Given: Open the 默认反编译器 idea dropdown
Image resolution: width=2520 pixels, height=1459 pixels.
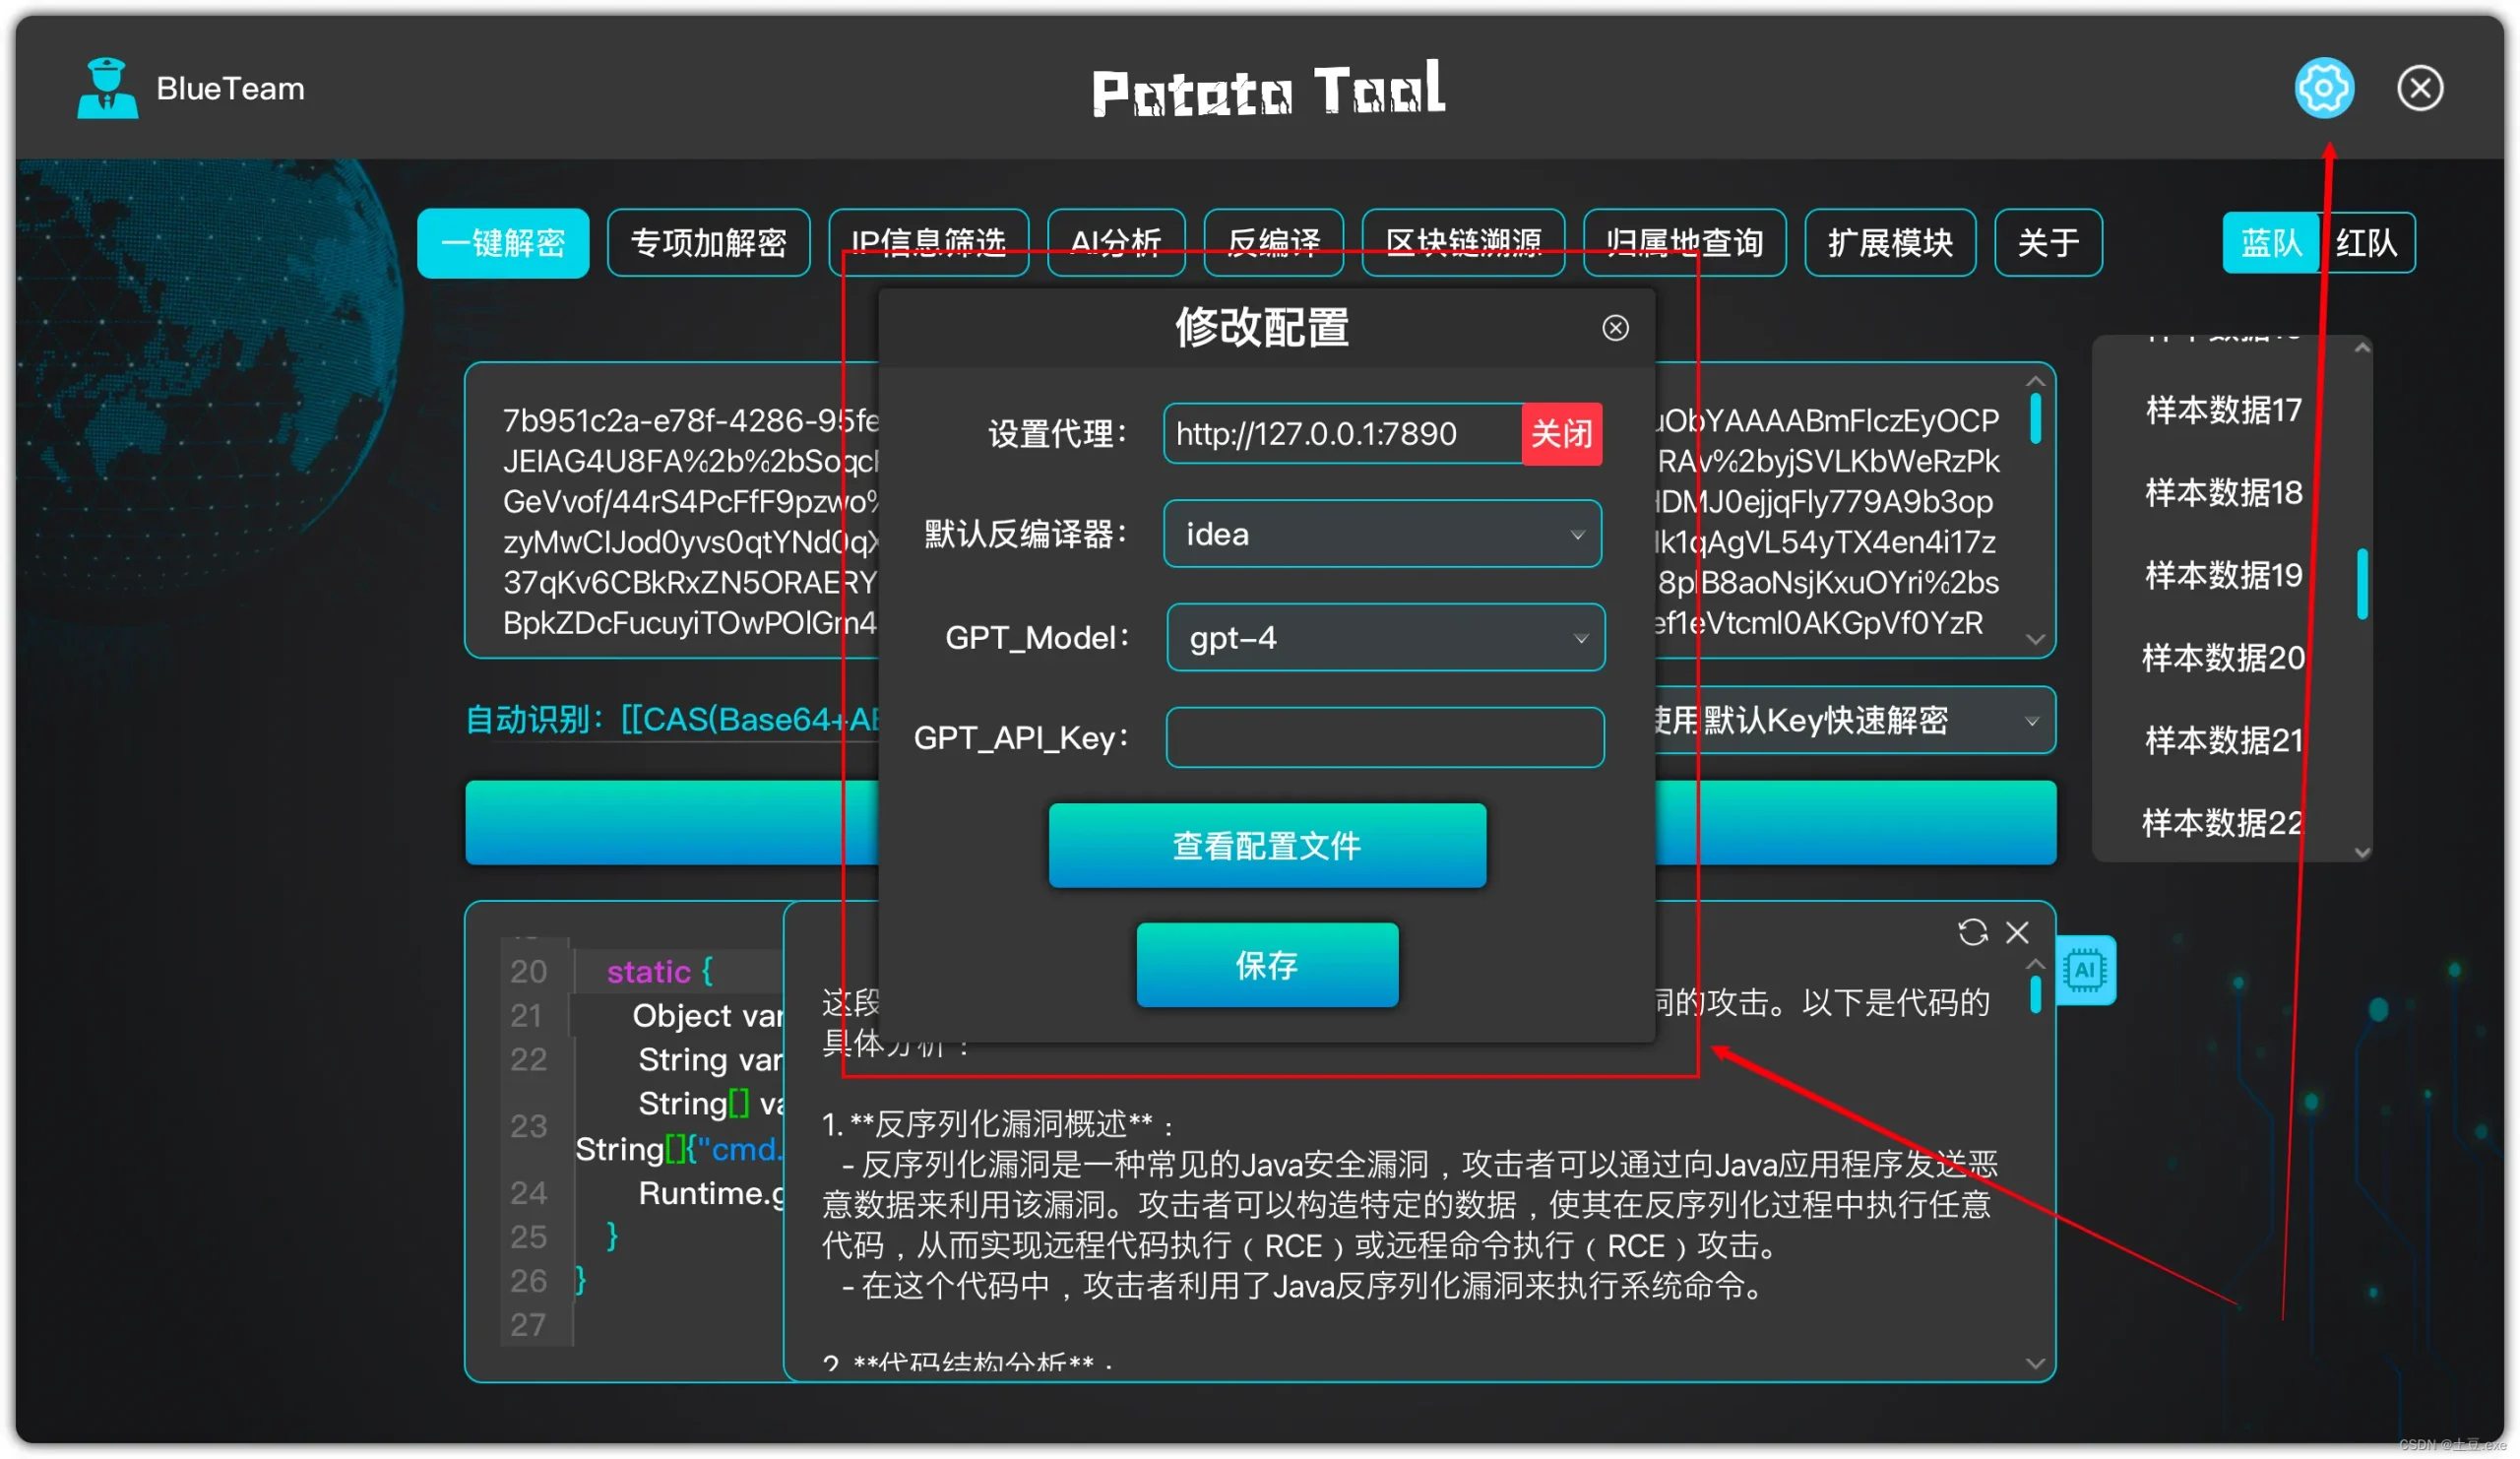Looking at the screenshot, I should (1382, 534).
